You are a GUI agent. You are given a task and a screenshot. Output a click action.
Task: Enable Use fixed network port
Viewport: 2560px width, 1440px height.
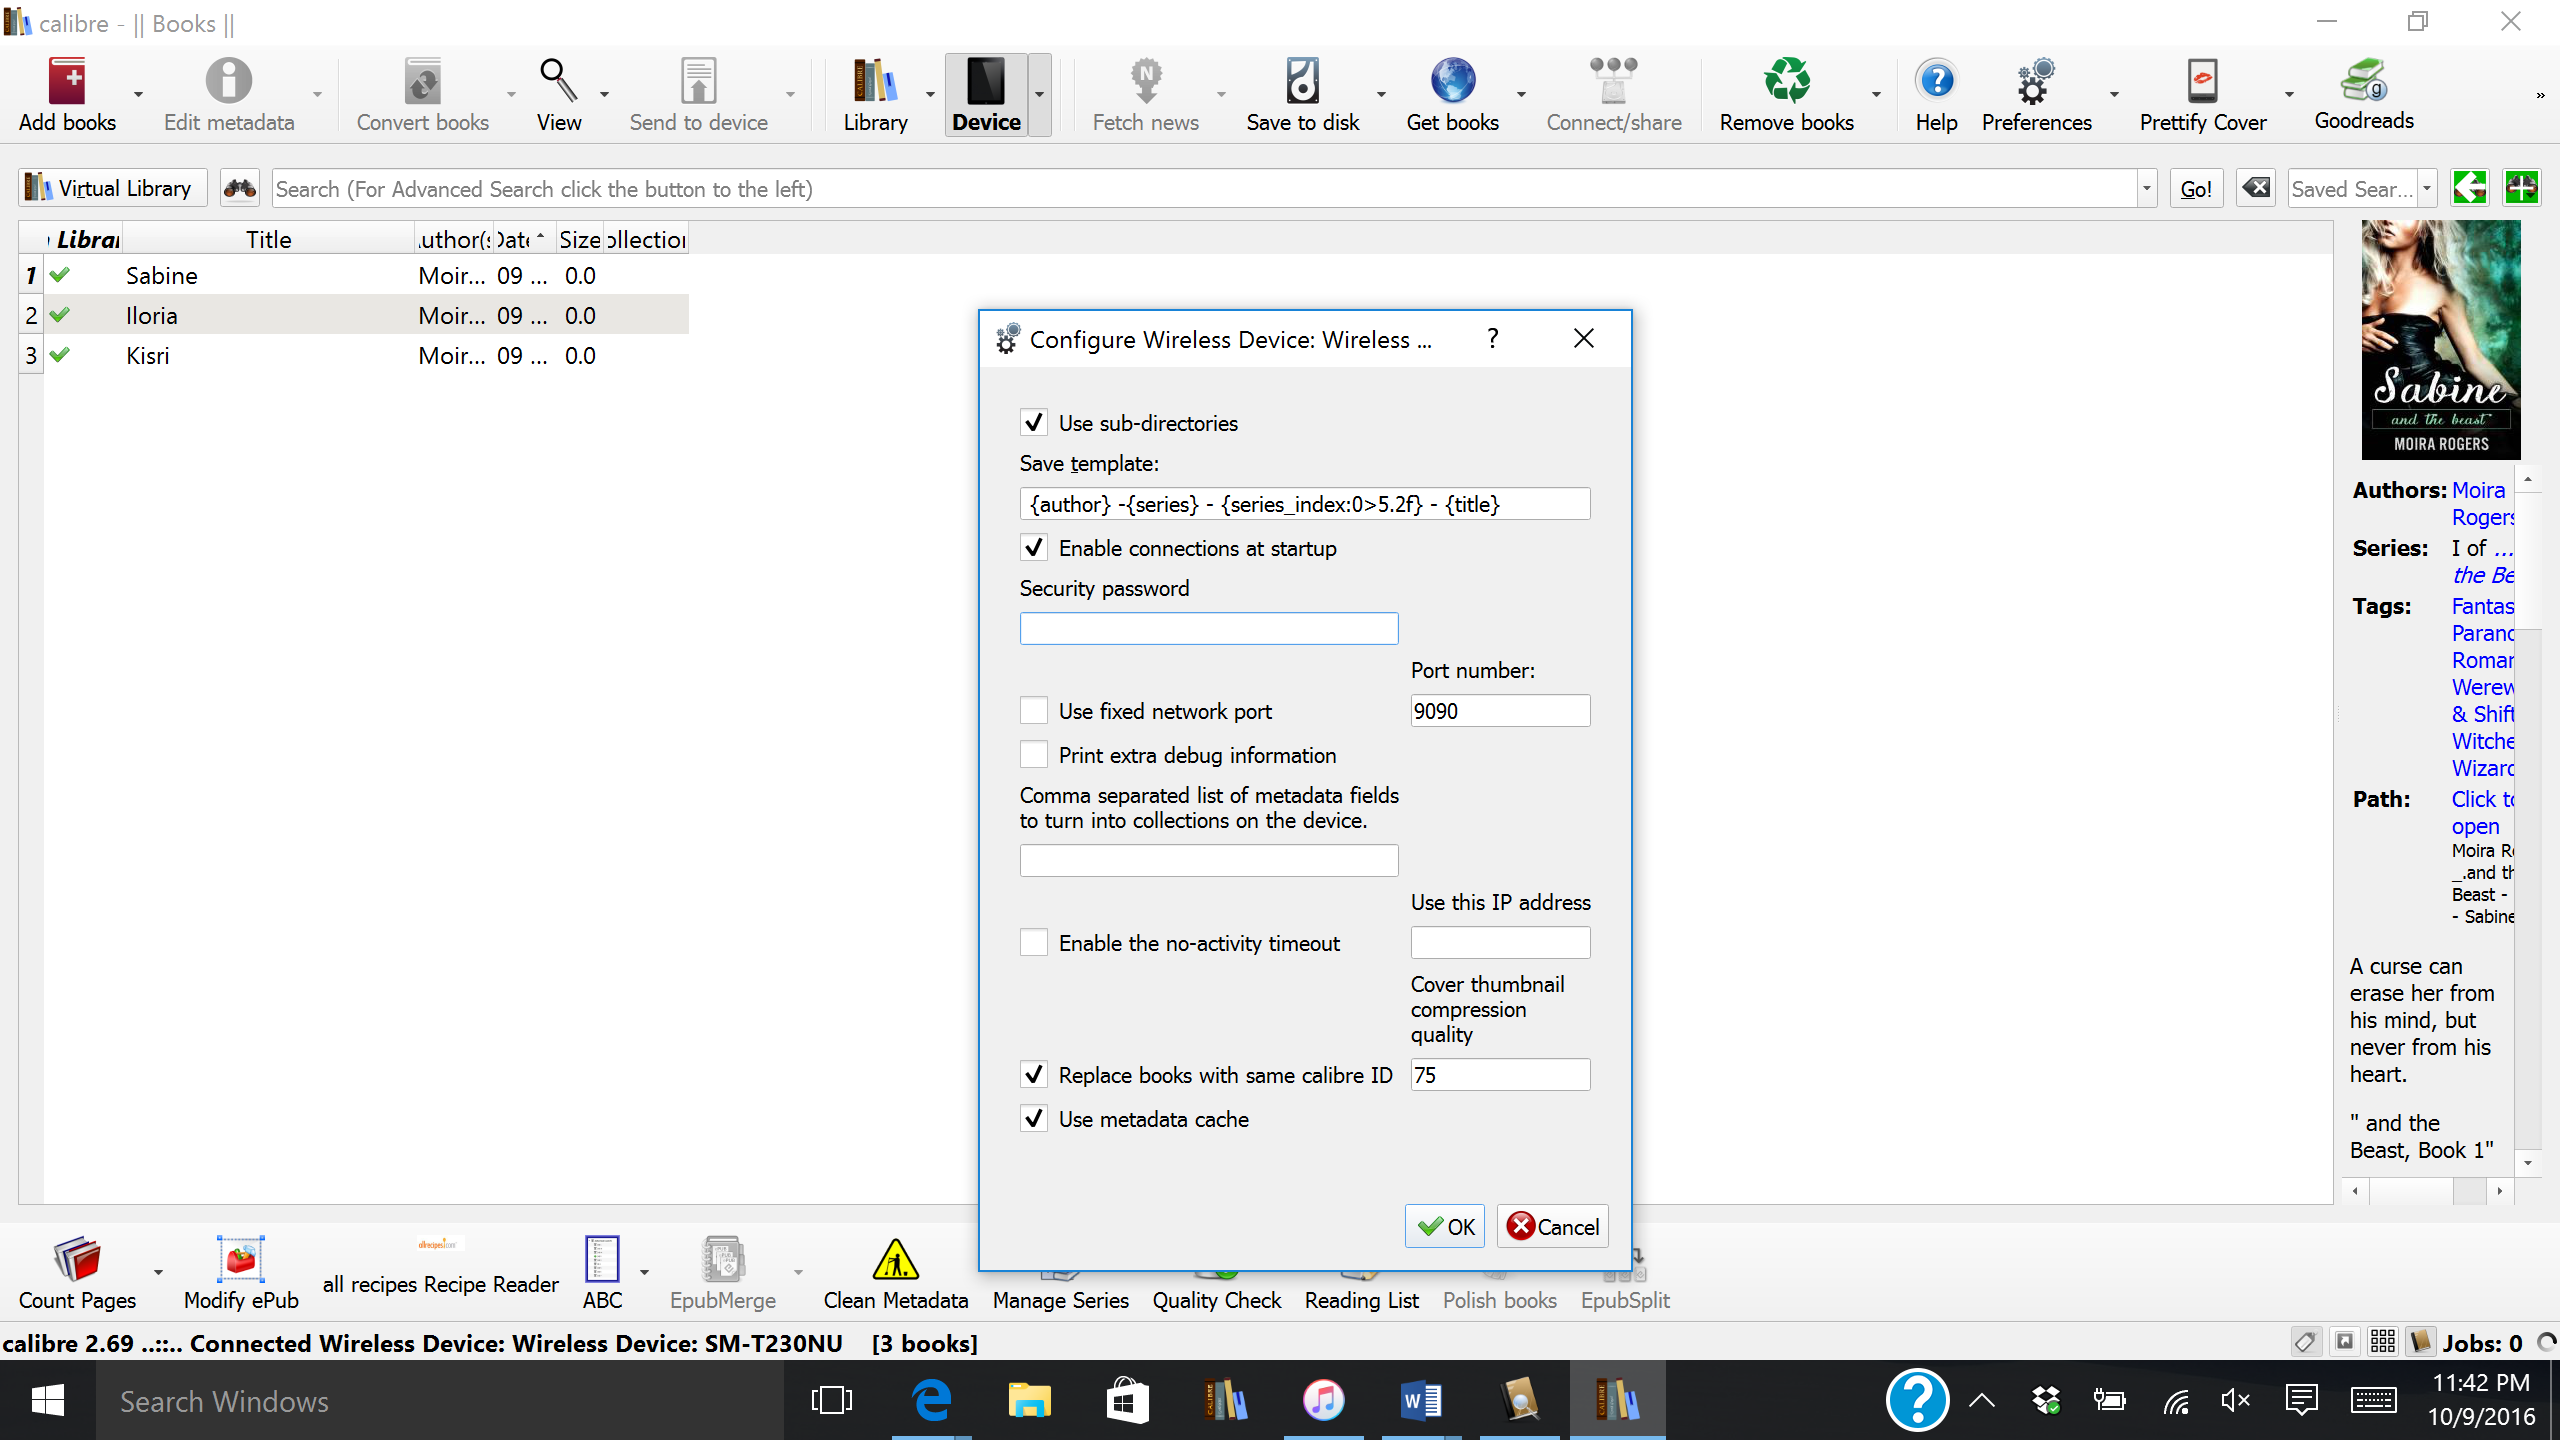1034,711
